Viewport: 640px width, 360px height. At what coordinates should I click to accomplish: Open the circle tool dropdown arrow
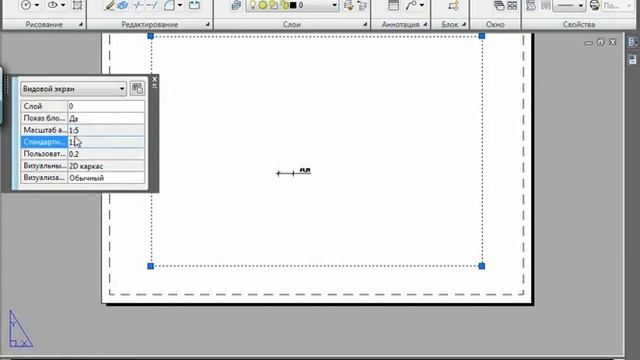coord(37,5)
